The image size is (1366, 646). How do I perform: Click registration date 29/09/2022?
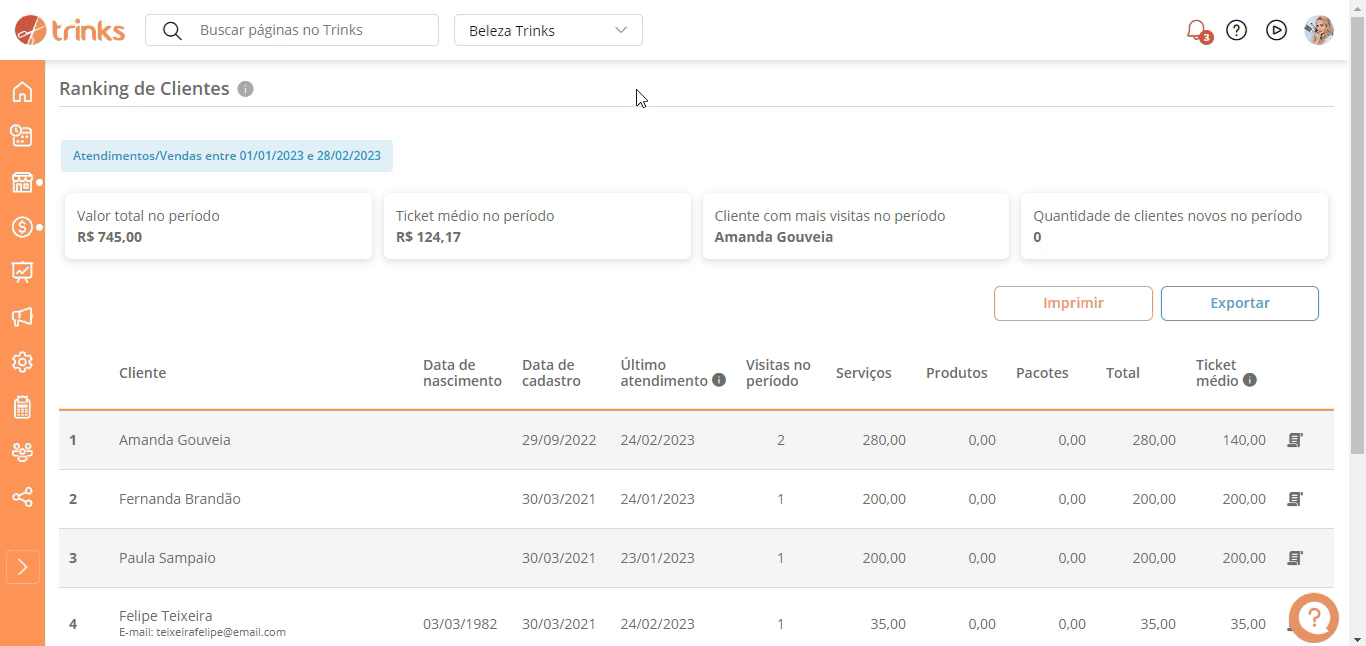click(x=559, y=440)
